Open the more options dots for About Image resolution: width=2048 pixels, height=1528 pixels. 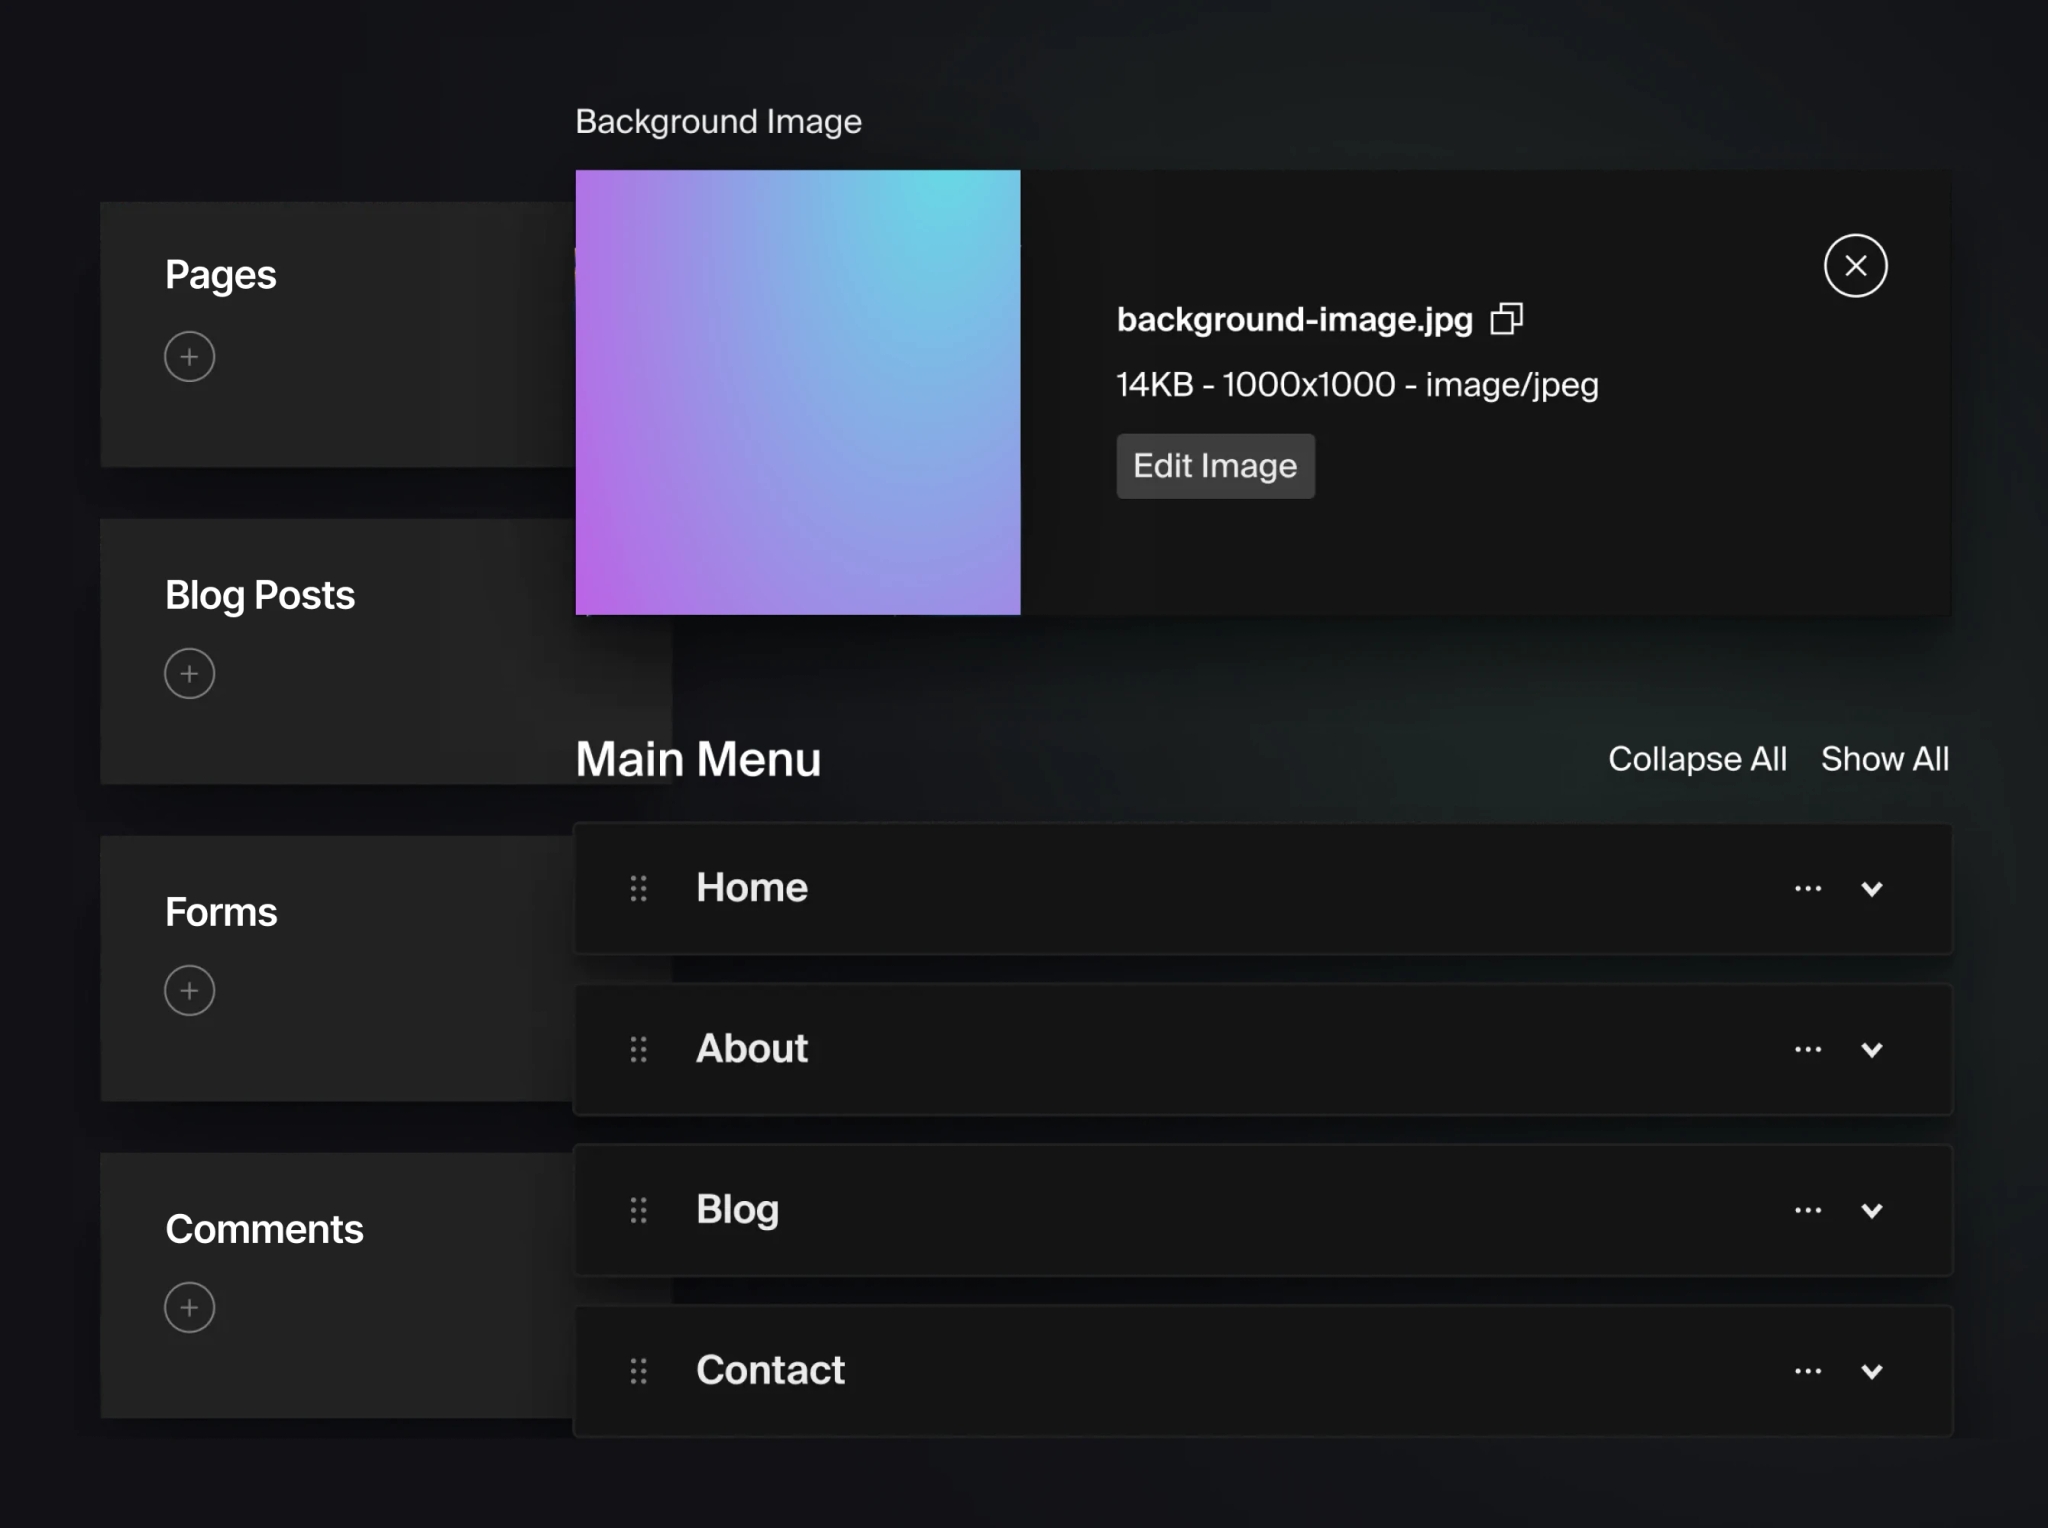point(1808,1050)
